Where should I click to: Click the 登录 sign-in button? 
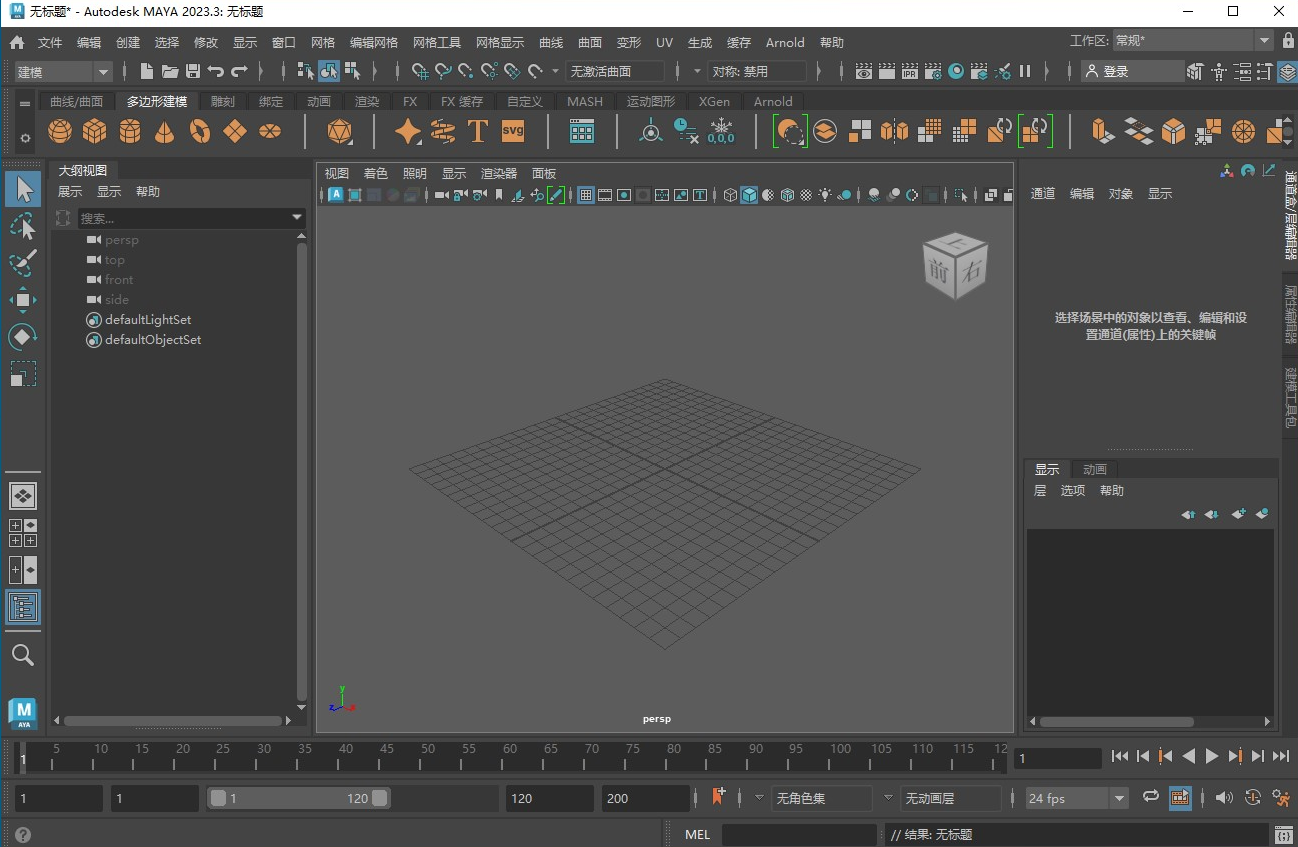[1133, 71]
